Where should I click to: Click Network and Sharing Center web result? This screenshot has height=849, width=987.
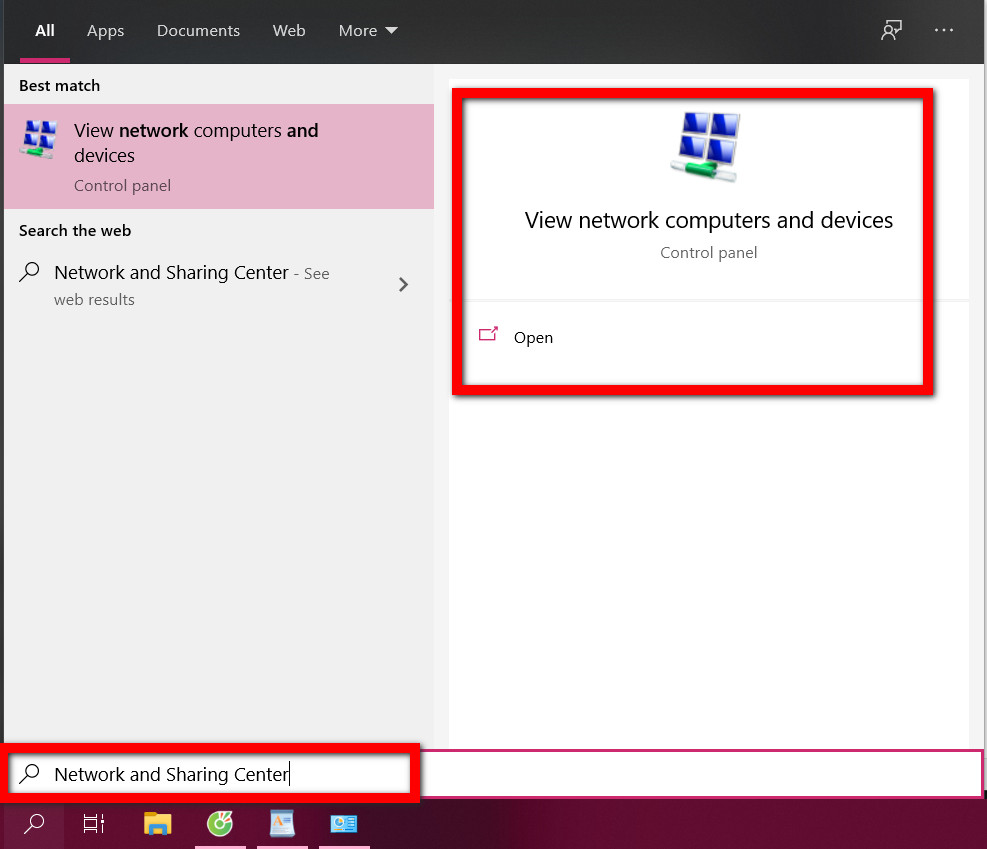[219, 285]
